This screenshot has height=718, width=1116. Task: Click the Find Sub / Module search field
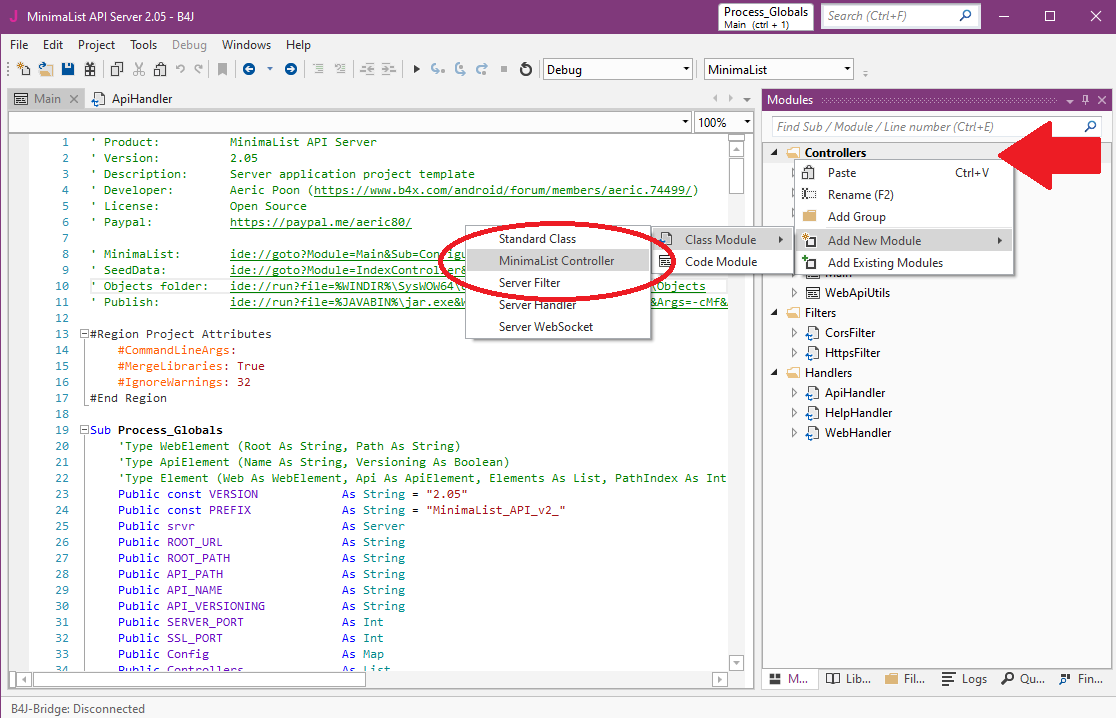(x=925, y=127)
